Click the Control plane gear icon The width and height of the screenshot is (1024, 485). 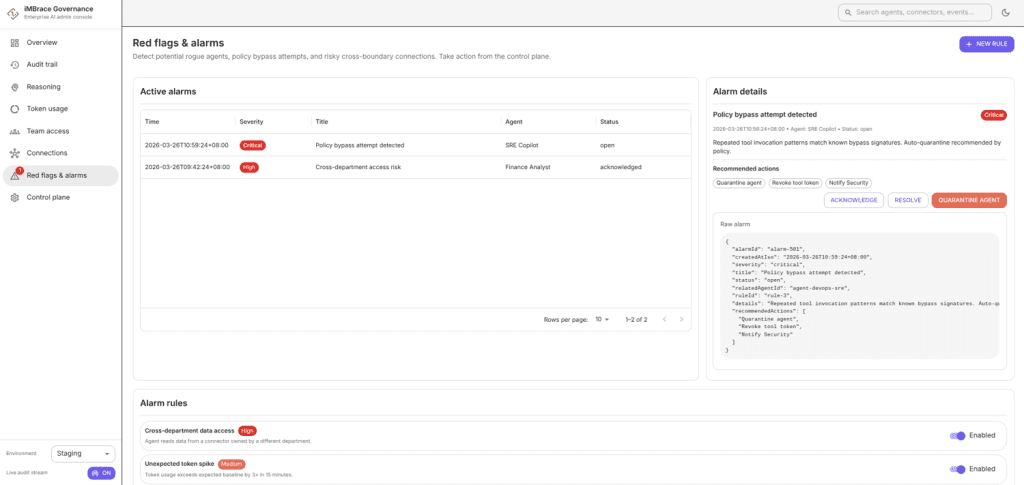pos(15,197)
